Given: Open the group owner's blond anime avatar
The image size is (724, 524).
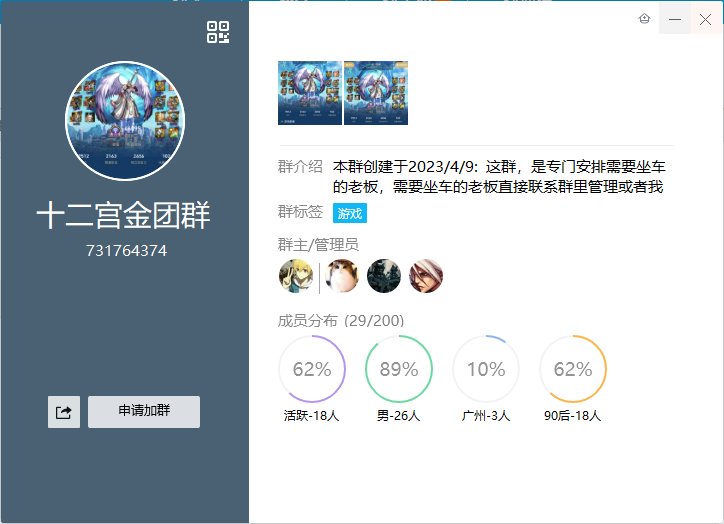Looking at the screenshot, I should coord(296,276).
